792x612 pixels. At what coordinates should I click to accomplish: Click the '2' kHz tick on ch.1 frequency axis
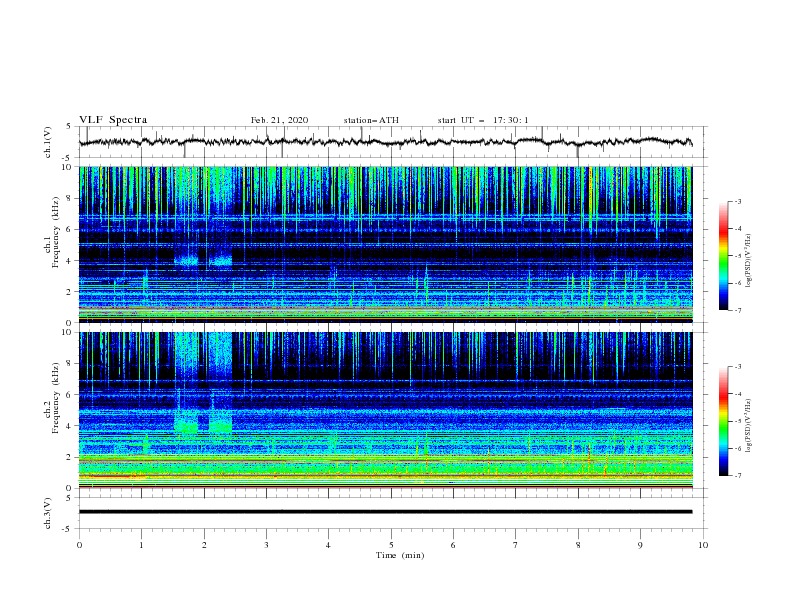pos(70,291)
